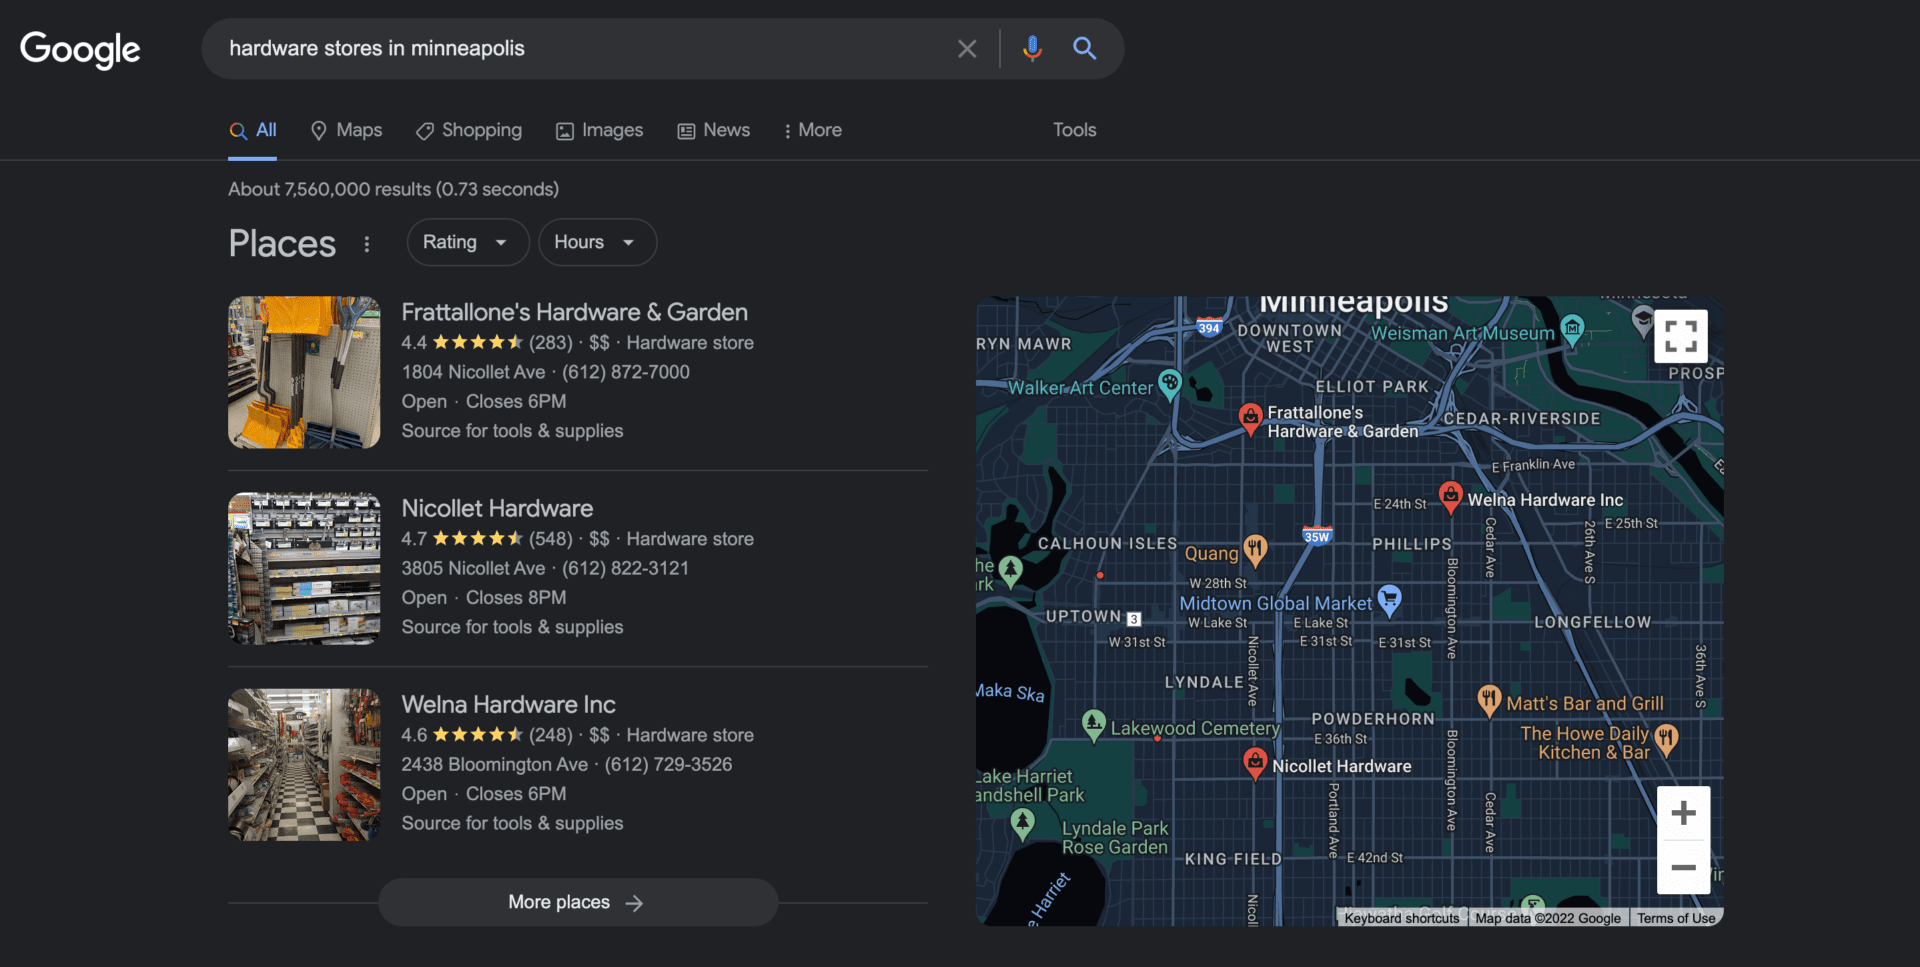The width and height of the screenshot is (1920, 967).
Task: Open the Hours filter dropdown
Action: (x=596, y=243)
